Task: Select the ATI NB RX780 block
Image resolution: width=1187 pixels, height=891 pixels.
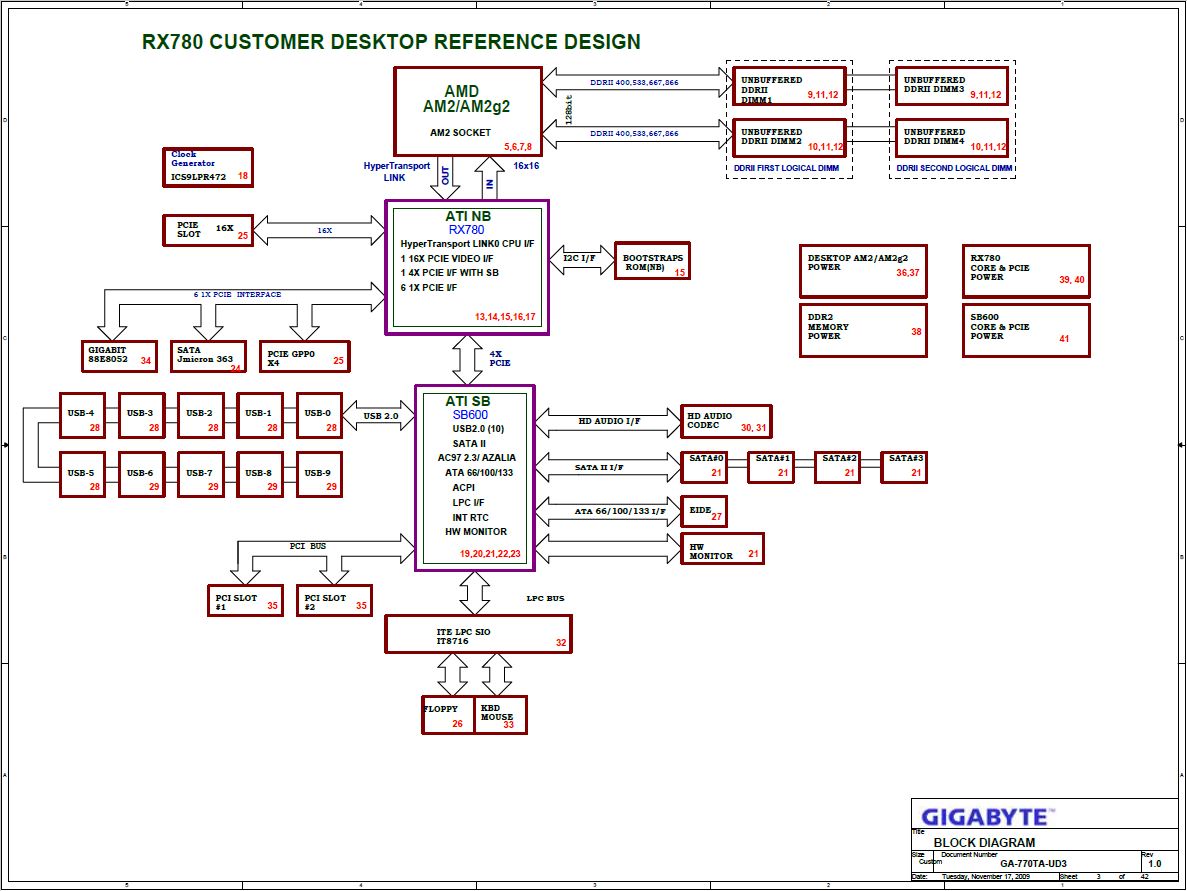Action: [x=467, y=267]
